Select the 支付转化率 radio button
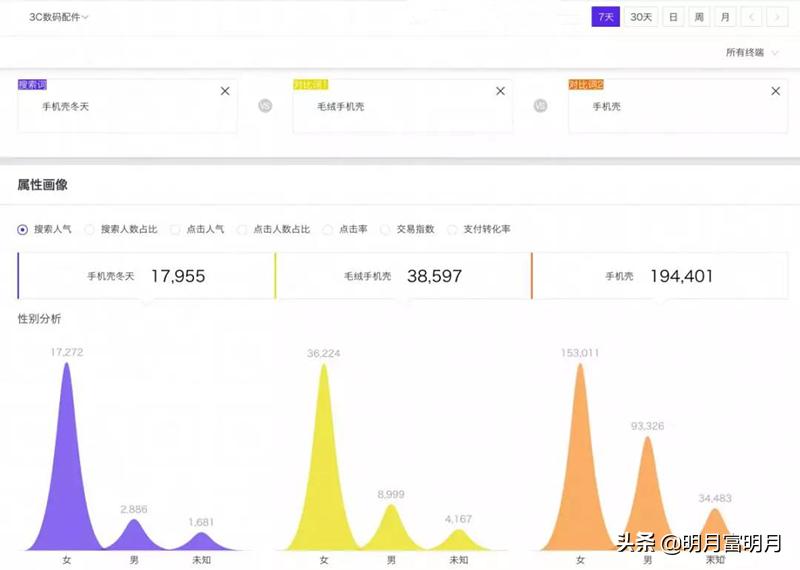 (452, 230)
